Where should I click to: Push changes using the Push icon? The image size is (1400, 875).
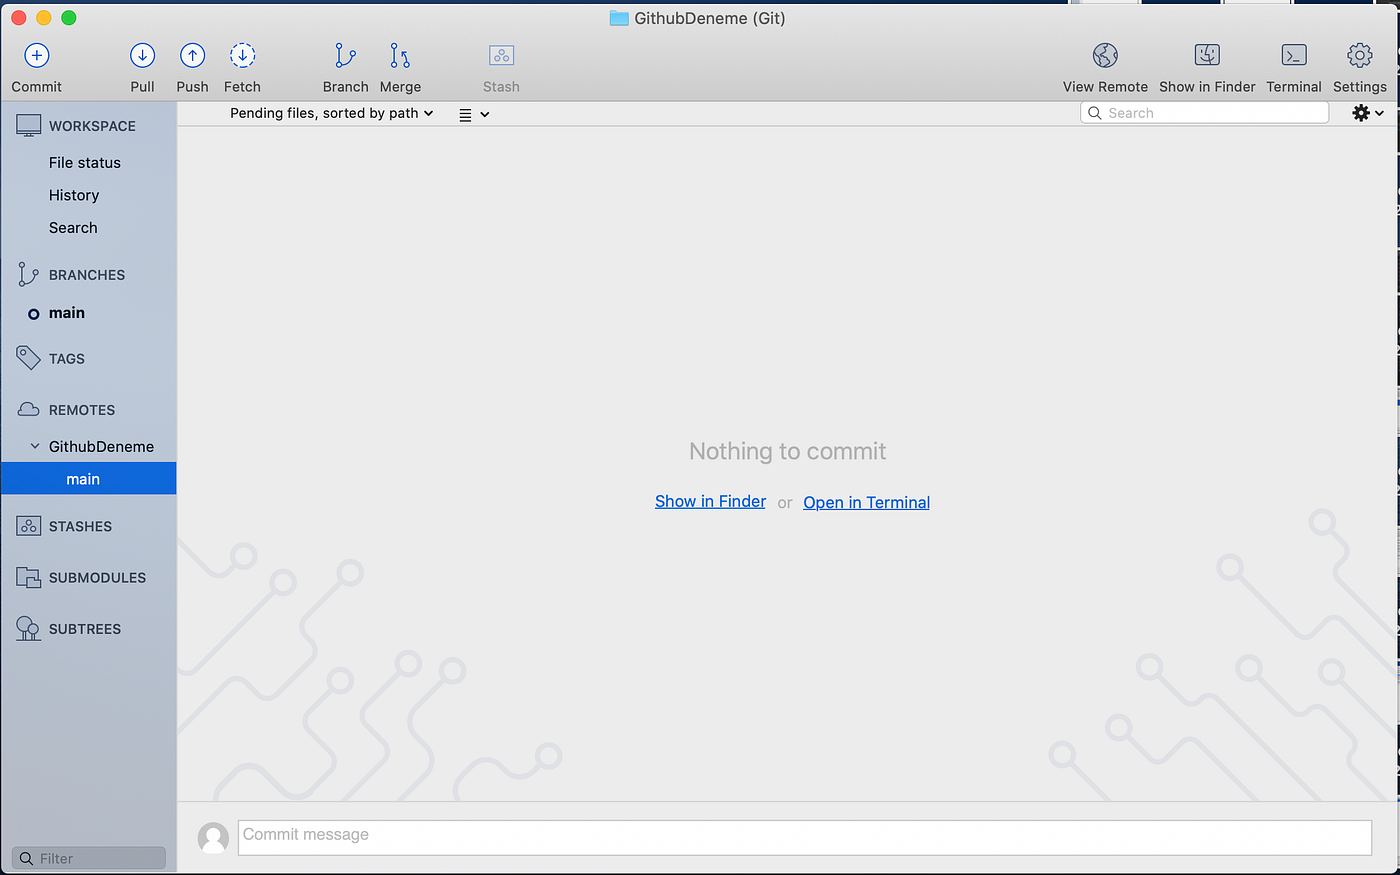coord(192,56)
